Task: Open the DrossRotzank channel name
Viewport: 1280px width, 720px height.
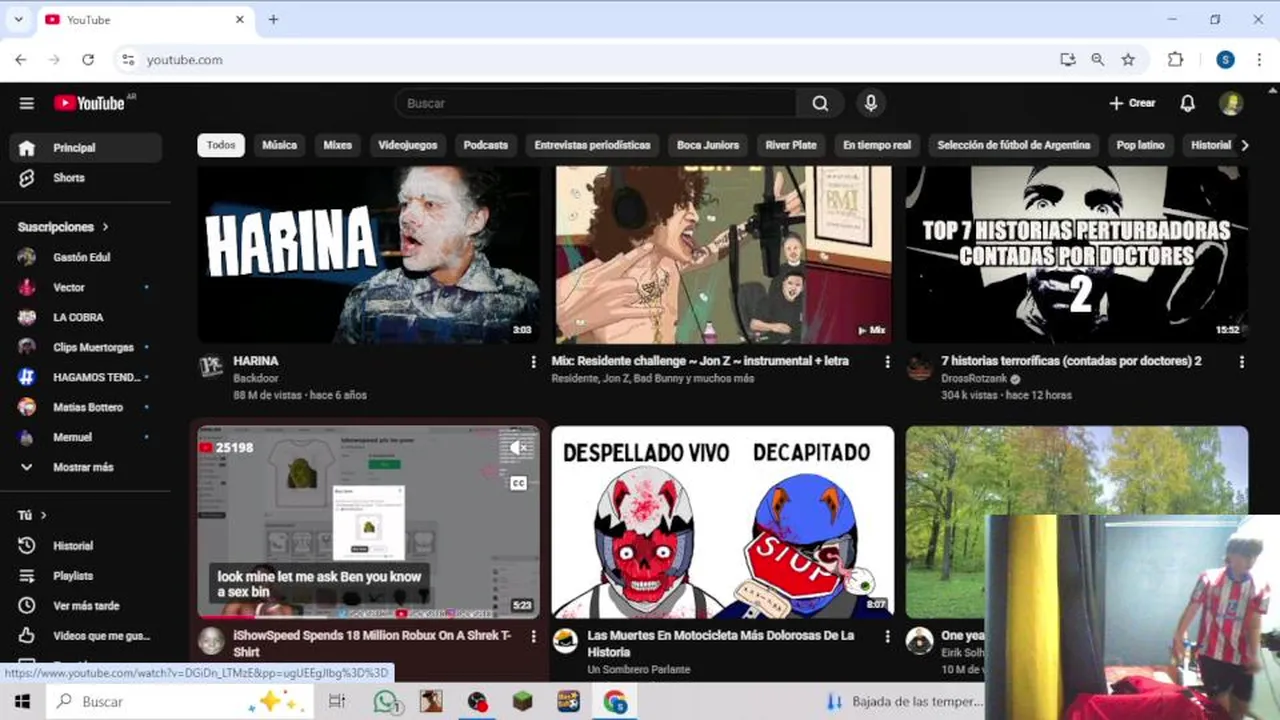Action: pos(975,379)
